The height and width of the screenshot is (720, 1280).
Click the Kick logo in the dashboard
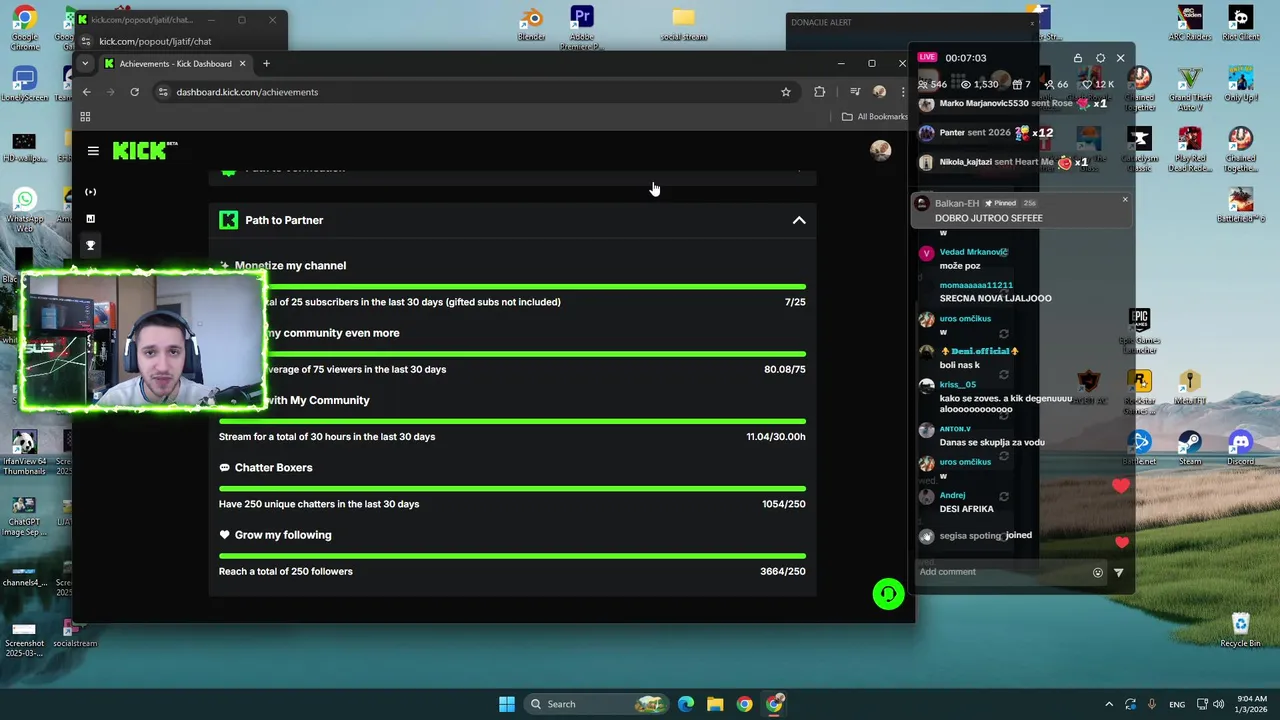click(145, 150)
